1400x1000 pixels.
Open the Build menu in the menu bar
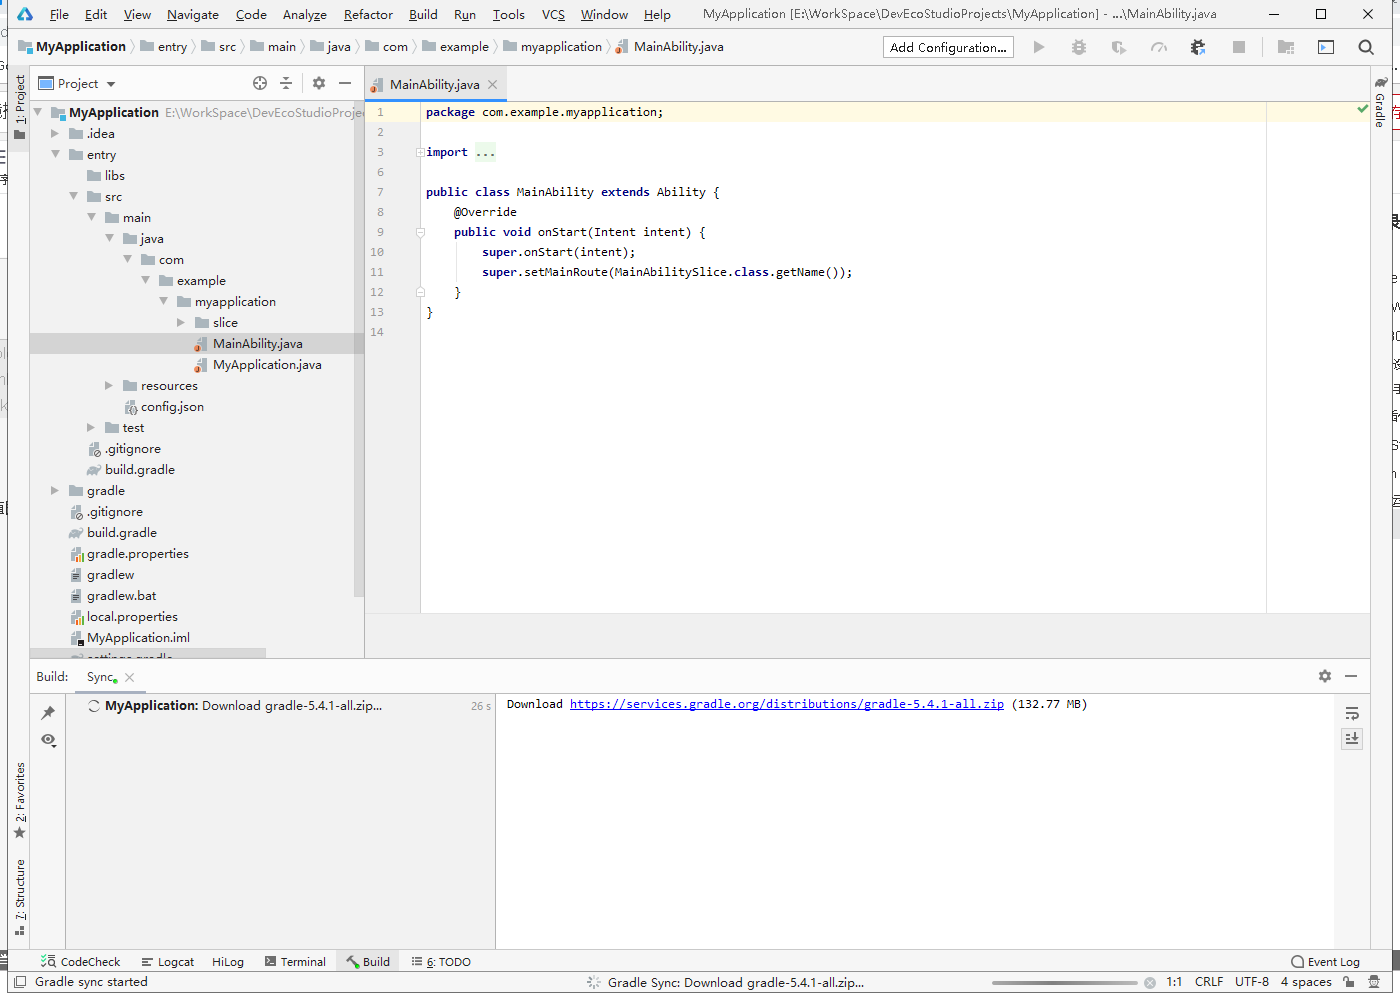pyautogui.click(x=423, y=14)
